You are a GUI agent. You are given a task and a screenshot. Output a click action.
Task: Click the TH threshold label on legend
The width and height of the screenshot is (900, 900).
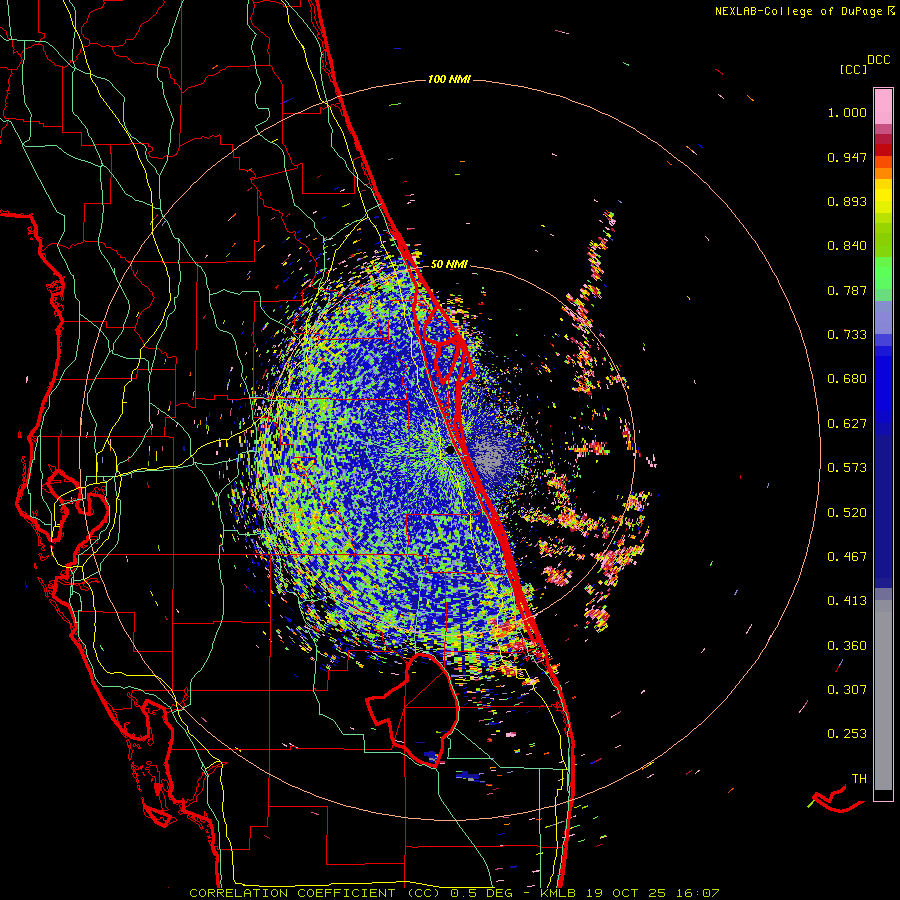(859, 779)
